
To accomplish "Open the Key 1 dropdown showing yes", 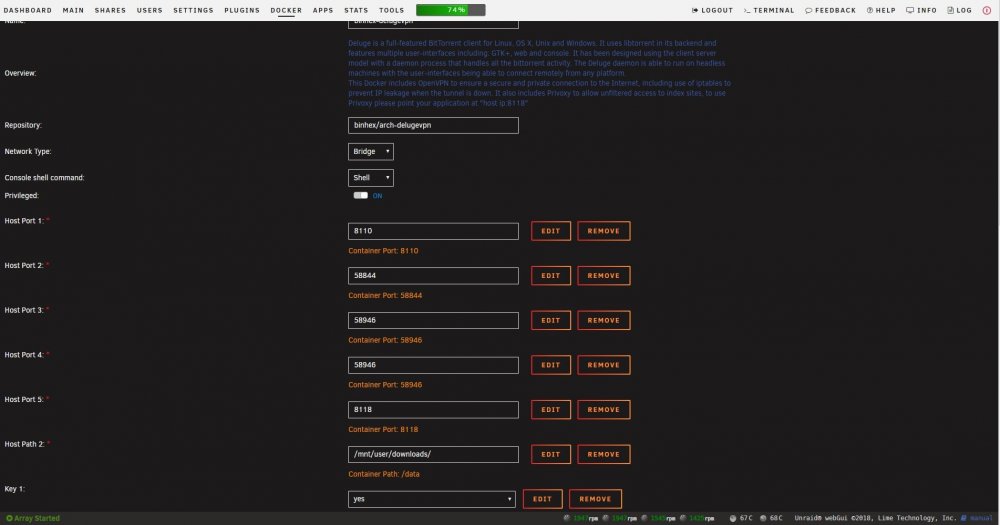I will [x=431, y=499].
